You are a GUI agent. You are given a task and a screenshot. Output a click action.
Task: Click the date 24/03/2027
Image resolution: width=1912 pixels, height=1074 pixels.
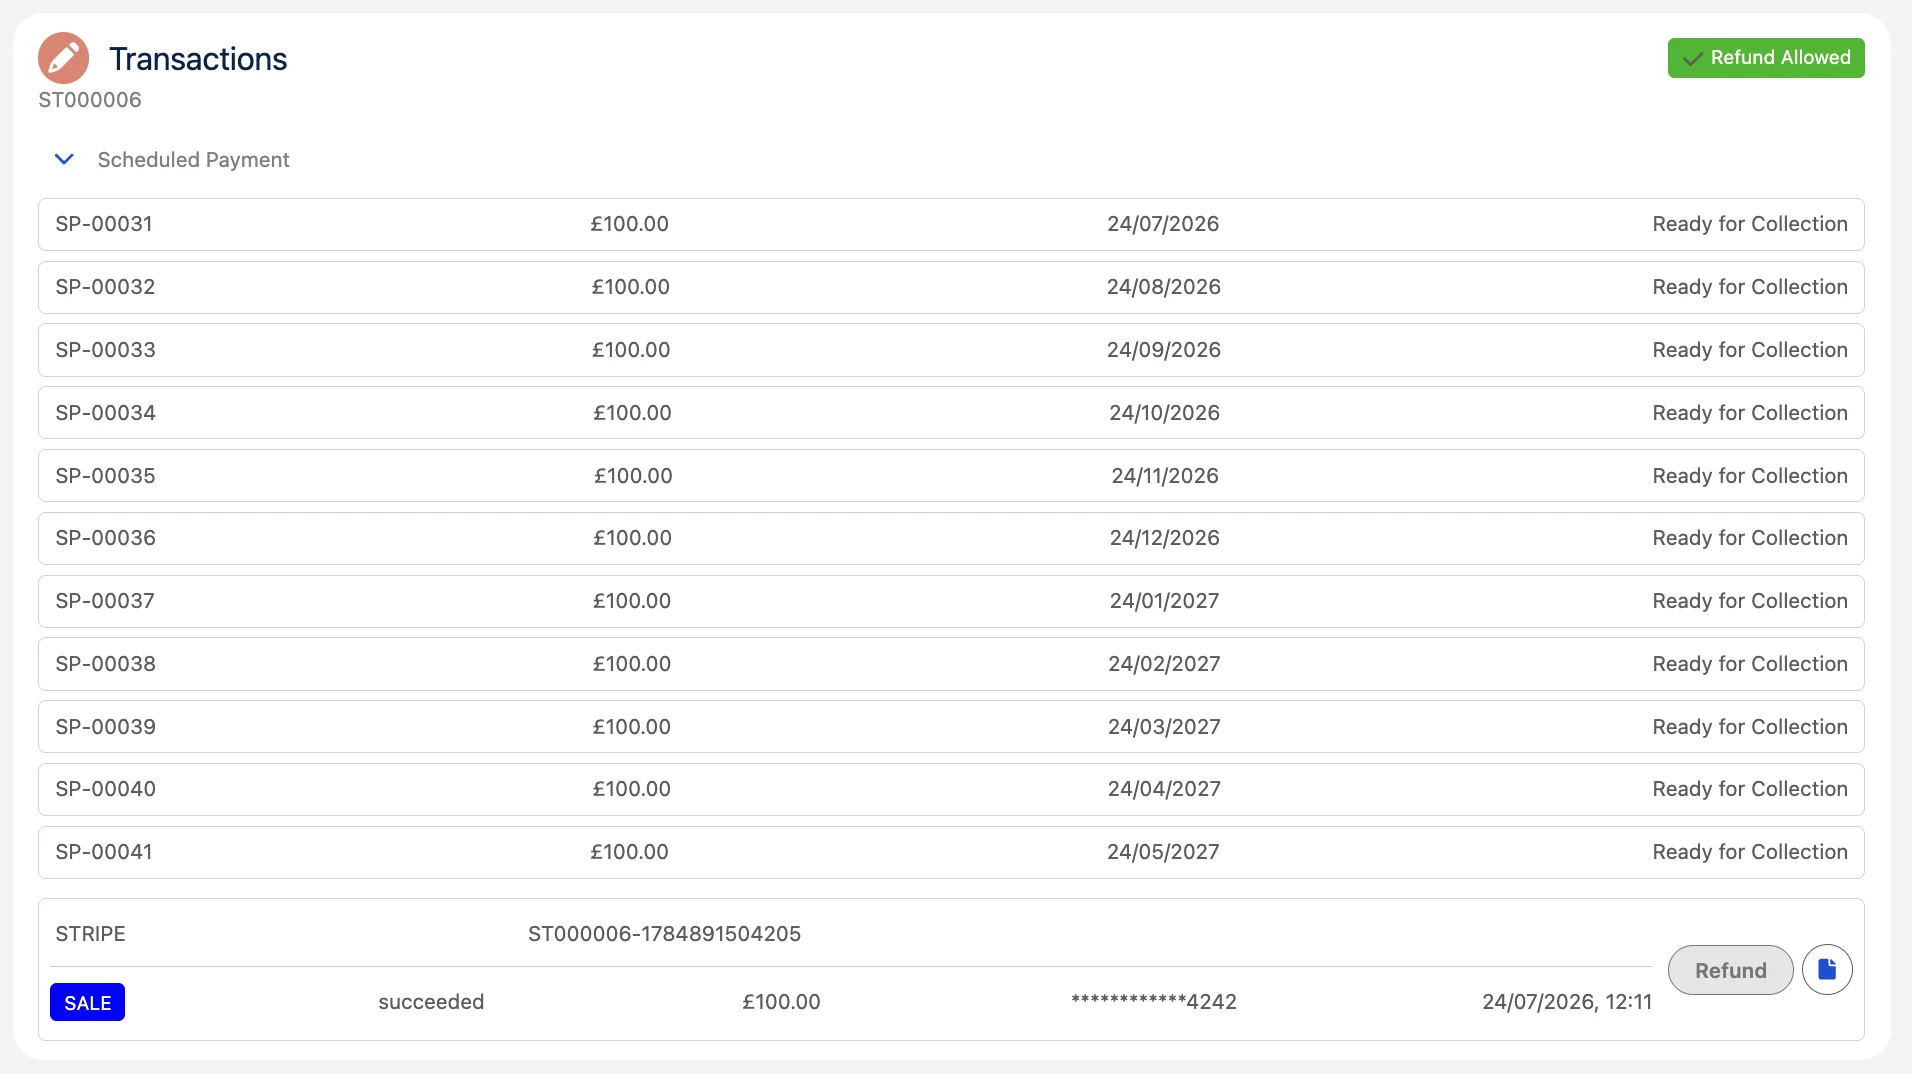pyautogui.click(x=1164, y=727)
